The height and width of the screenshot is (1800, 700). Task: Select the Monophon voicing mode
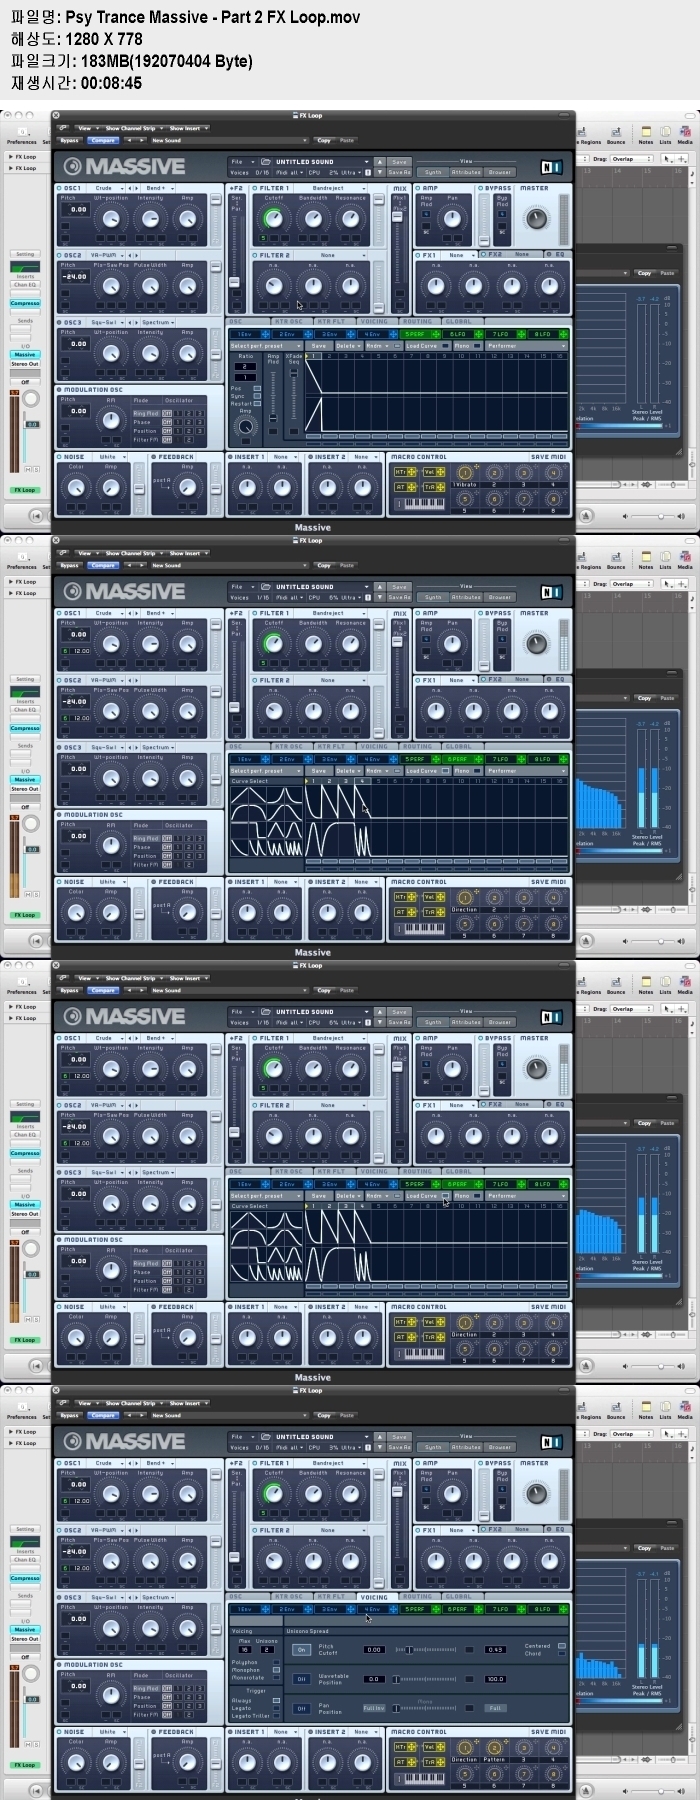coord(277,1670)
